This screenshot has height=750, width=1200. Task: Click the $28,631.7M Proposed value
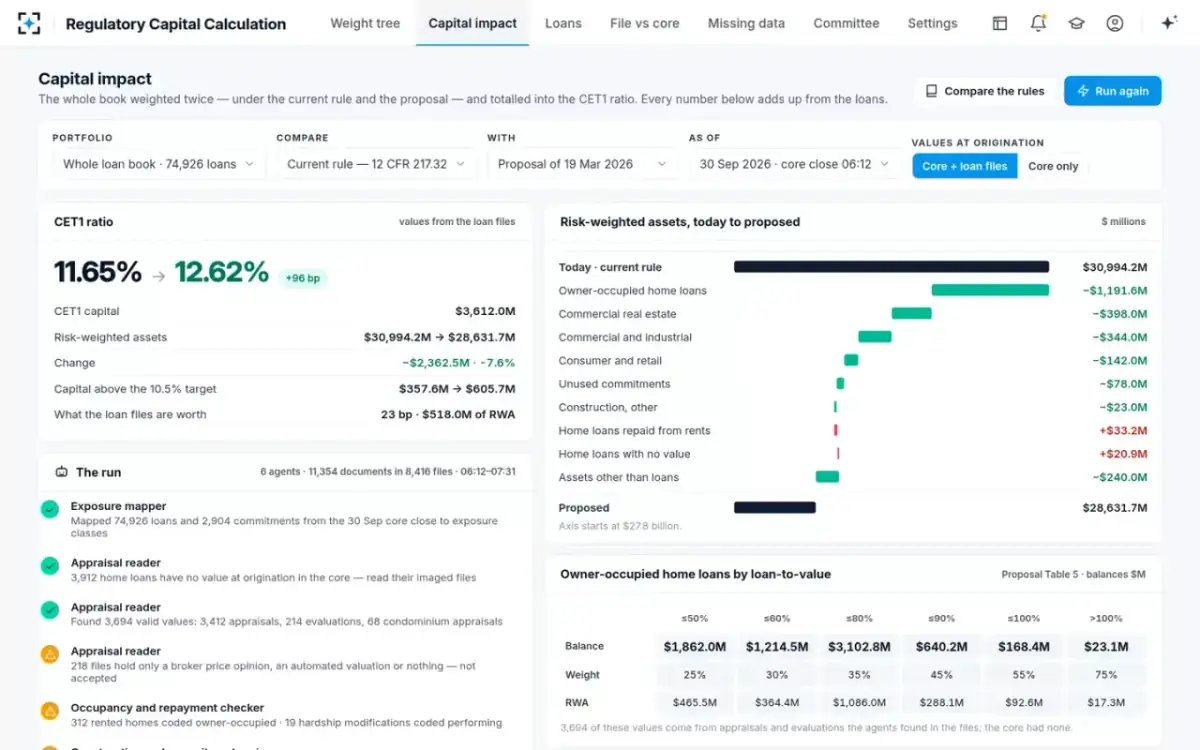click(1114, 508)
